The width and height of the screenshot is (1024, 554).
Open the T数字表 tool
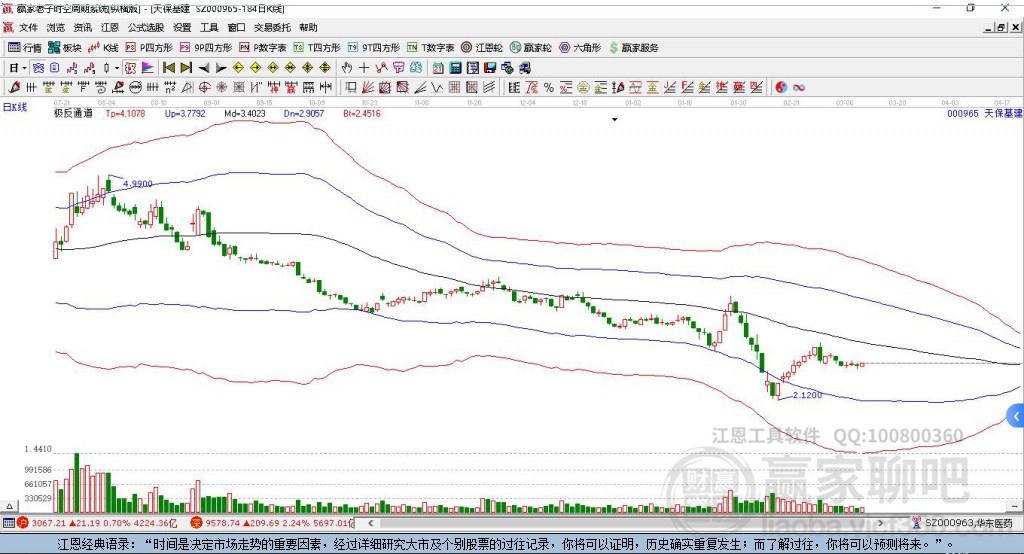[x=430, y=48]
